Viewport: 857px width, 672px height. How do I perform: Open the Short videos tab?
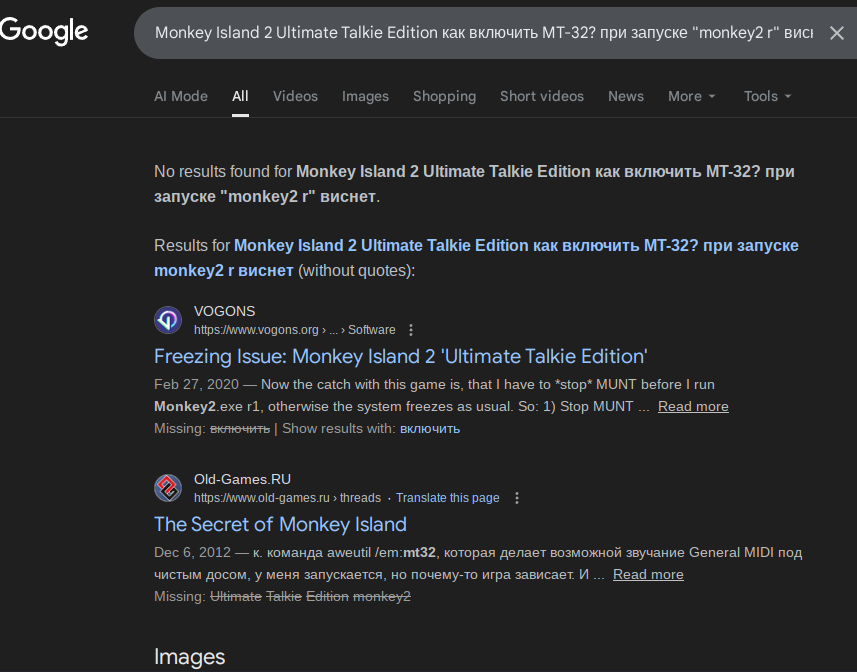[542, 96]
